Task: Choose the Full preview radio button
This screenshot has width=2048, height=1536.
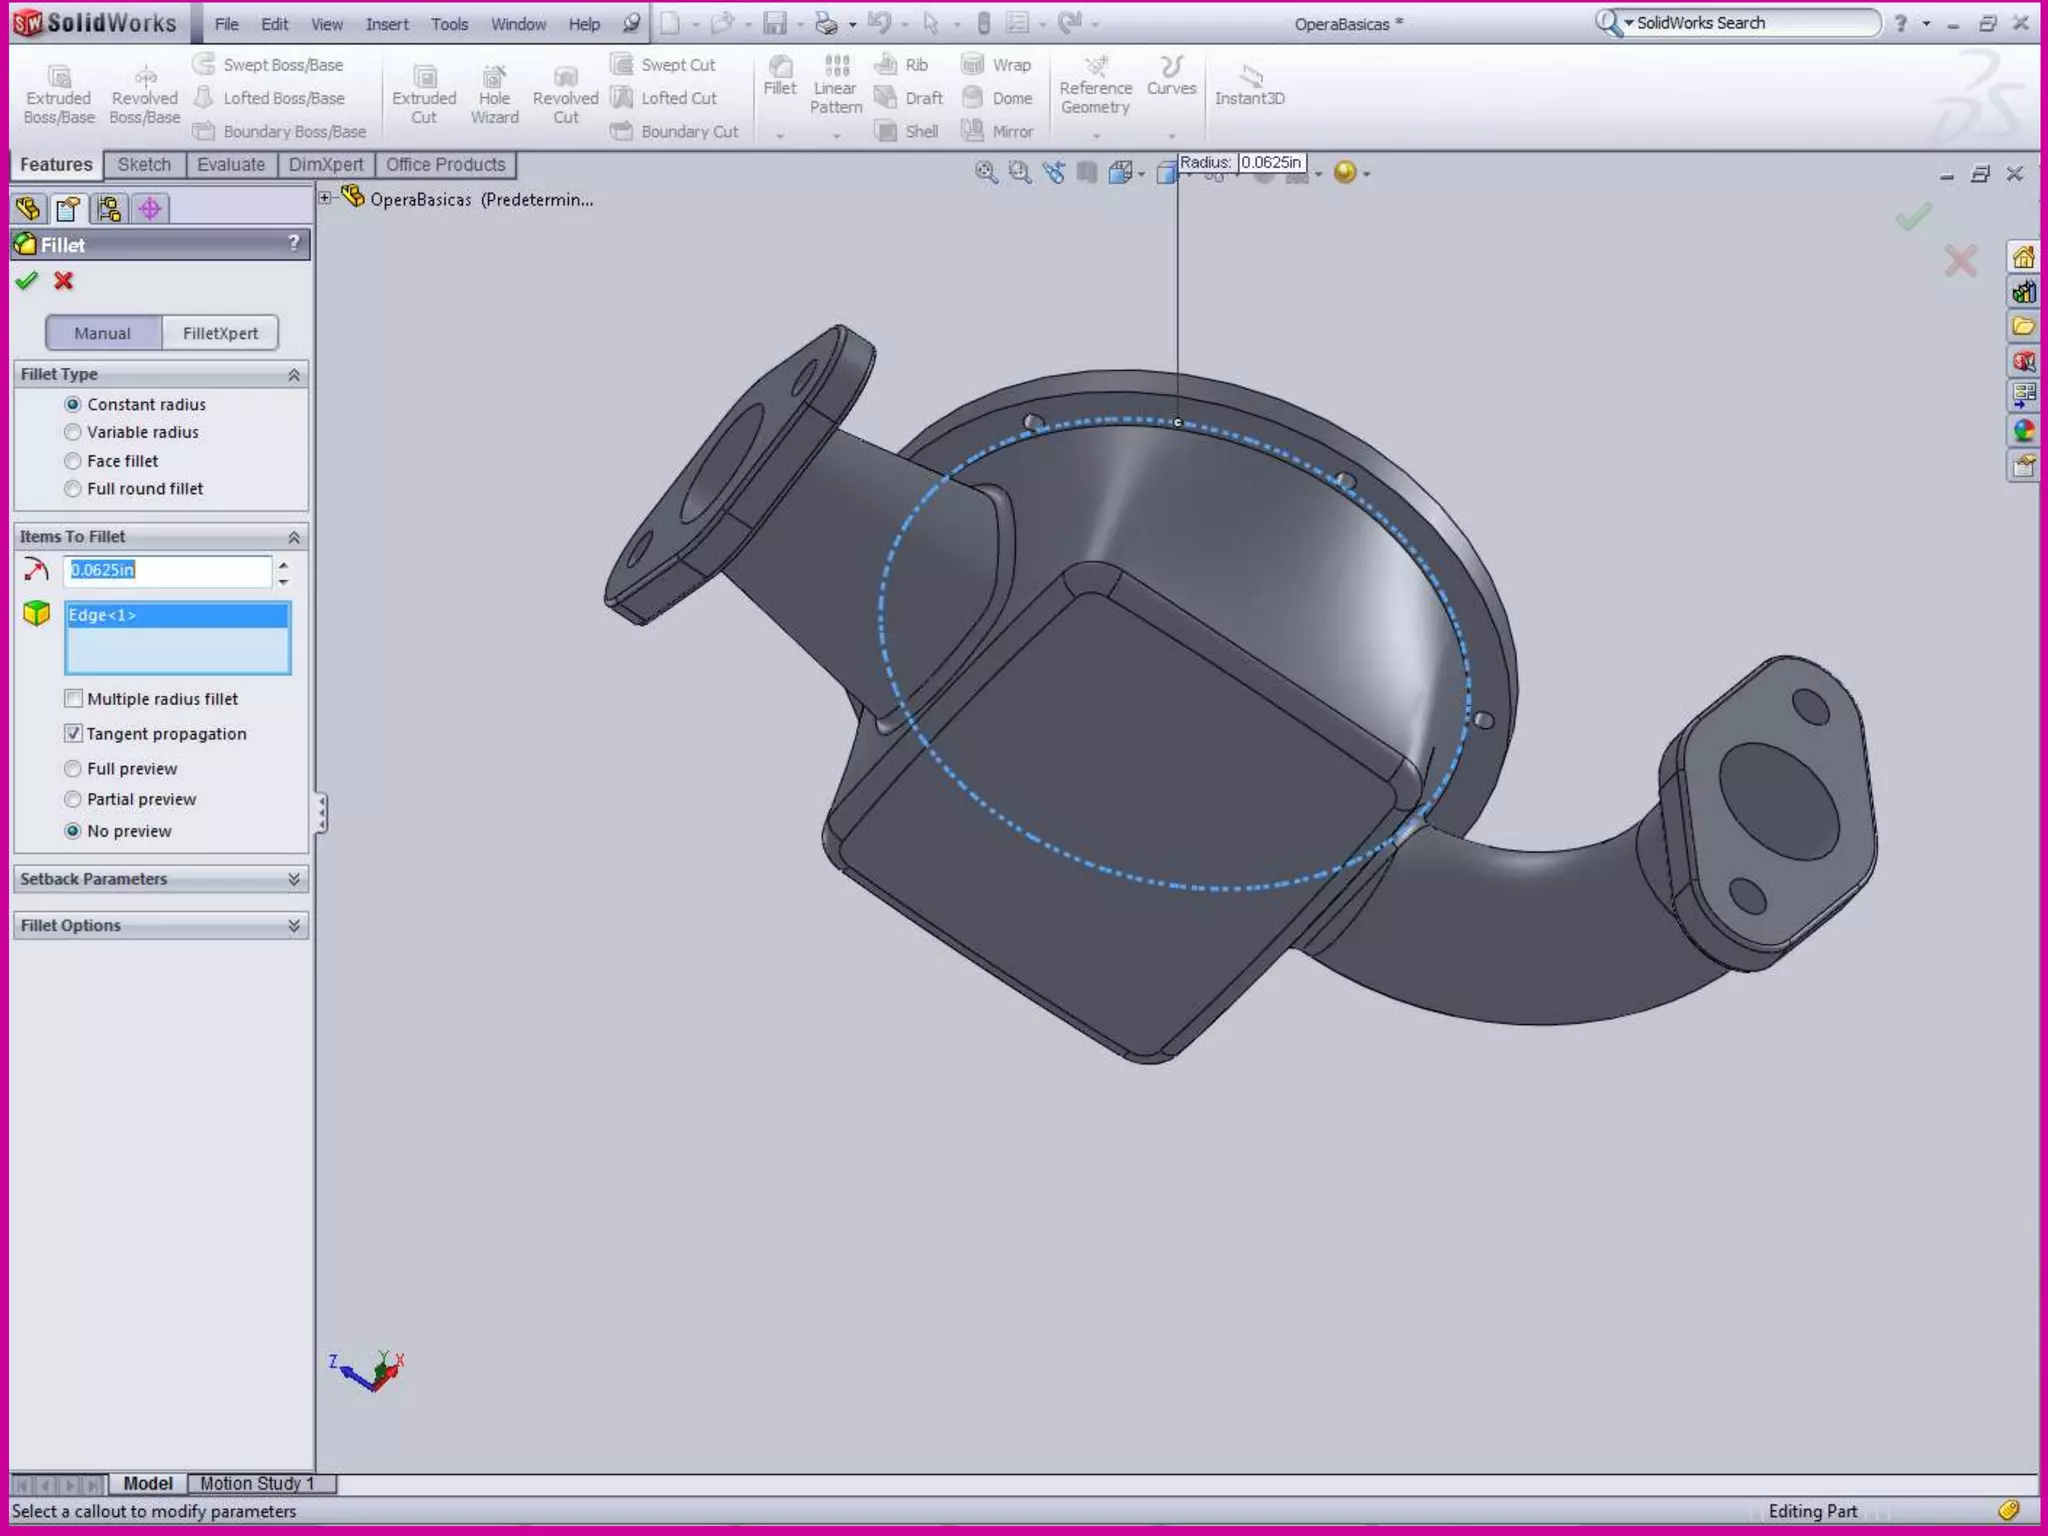Action: coord(73,769)
